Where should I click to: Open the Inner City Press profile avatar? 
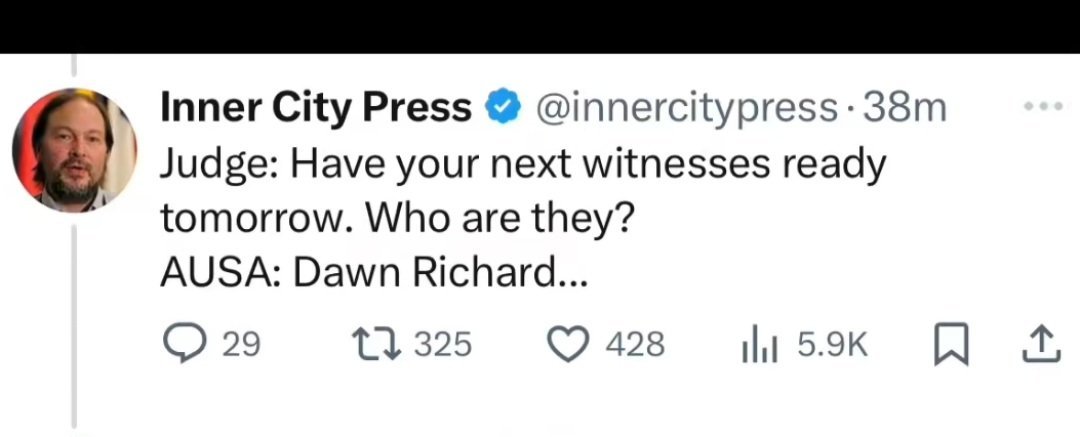(74, 151)
